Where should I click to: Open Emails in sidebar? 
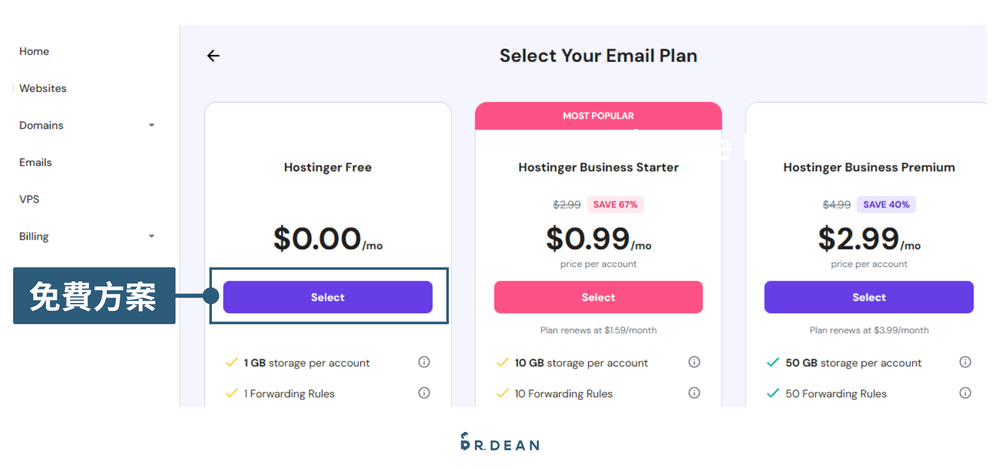(x=36, y=163)
